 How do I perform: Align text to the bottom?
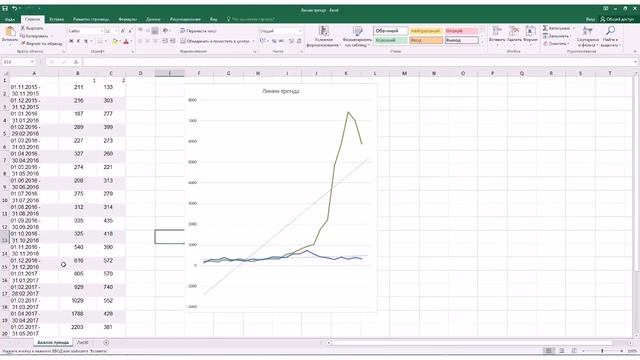[155, 31]
